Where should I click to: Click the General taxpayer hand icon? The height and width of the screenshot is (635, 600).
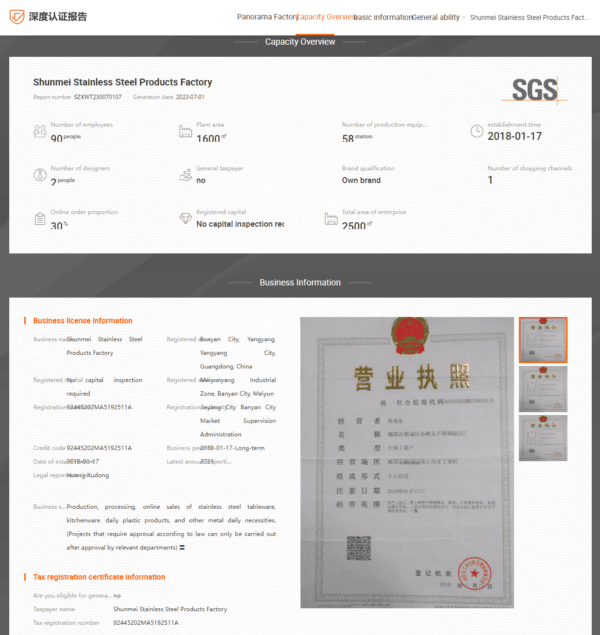coord(185,175)
